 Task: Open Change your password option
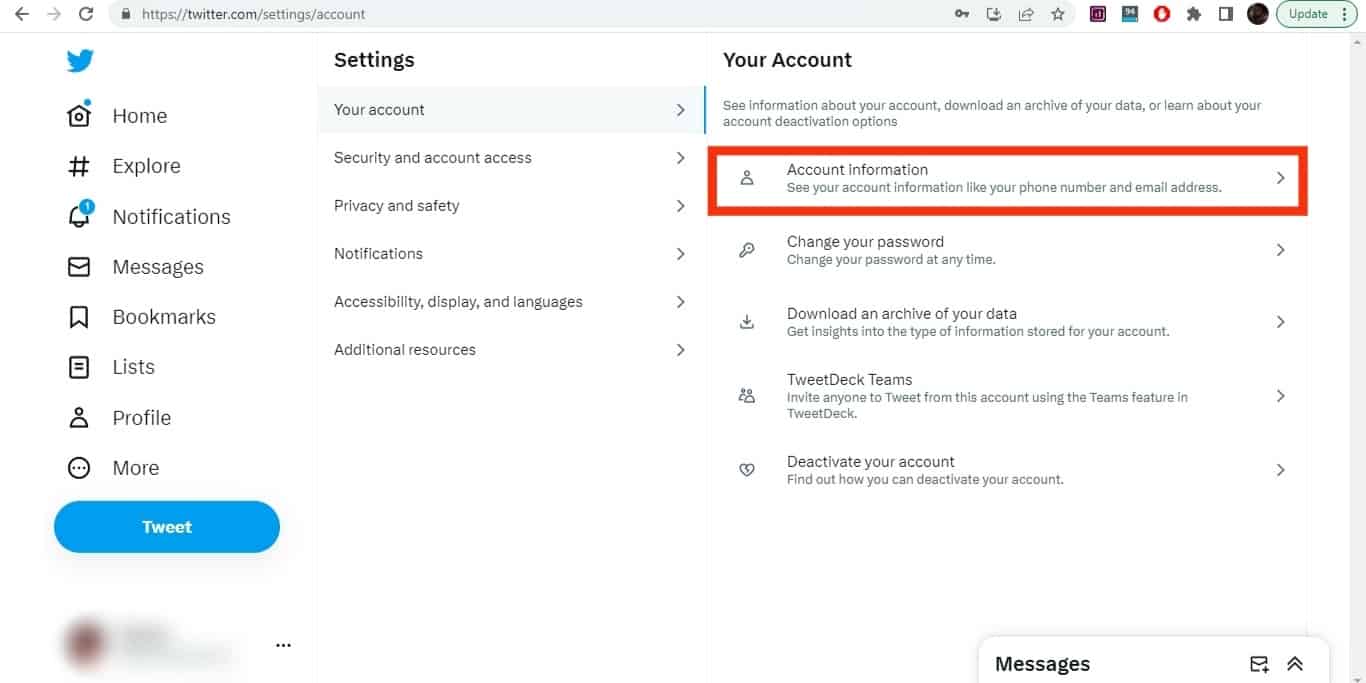coord(1007,250)
